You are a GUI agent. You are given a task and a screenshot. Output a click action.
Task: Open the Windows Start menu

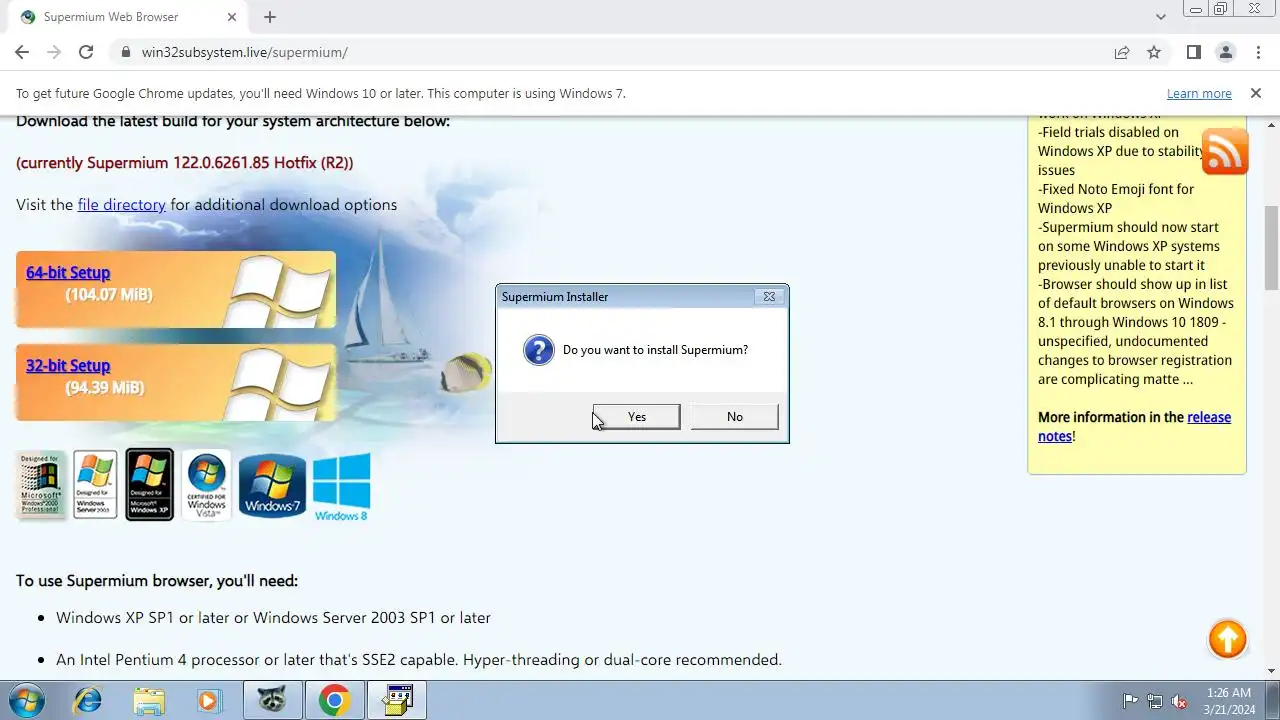27,700
